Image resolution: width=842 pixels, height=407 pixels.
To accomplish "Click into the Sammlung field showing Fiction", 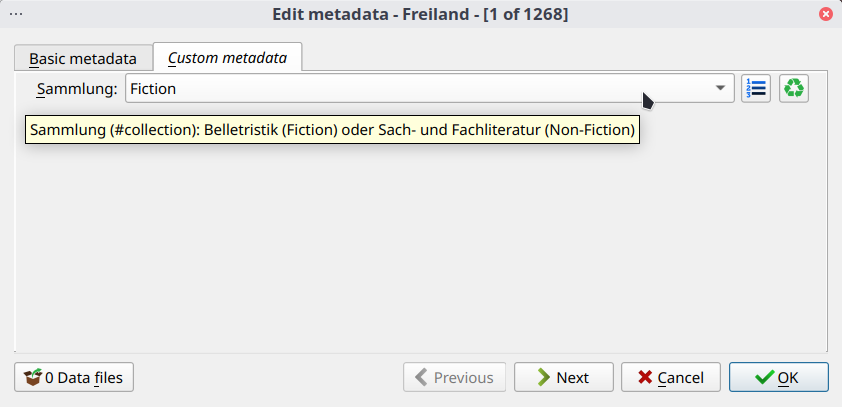I will (x=400, y=89).
